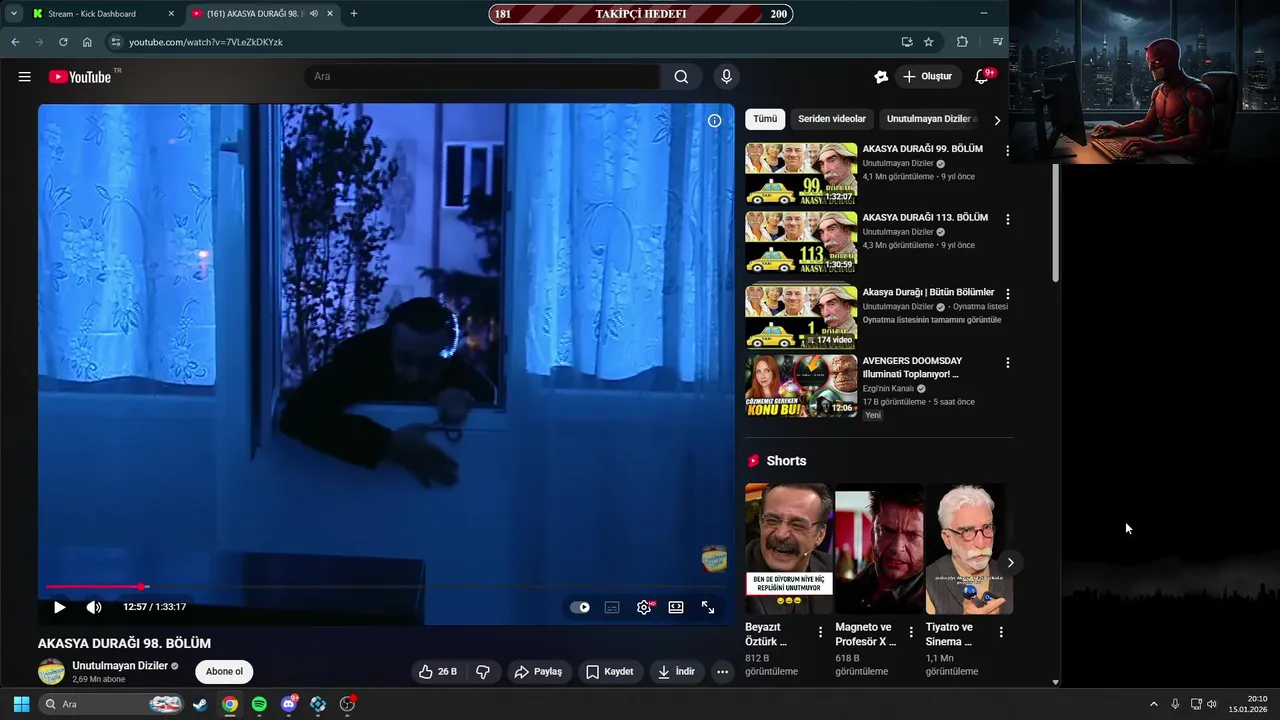Screen dimensions: 1280x720
Task: Open AKASYA DURAĞI 113. BÖLÜM thumbnail
Action: coord(801,243)
